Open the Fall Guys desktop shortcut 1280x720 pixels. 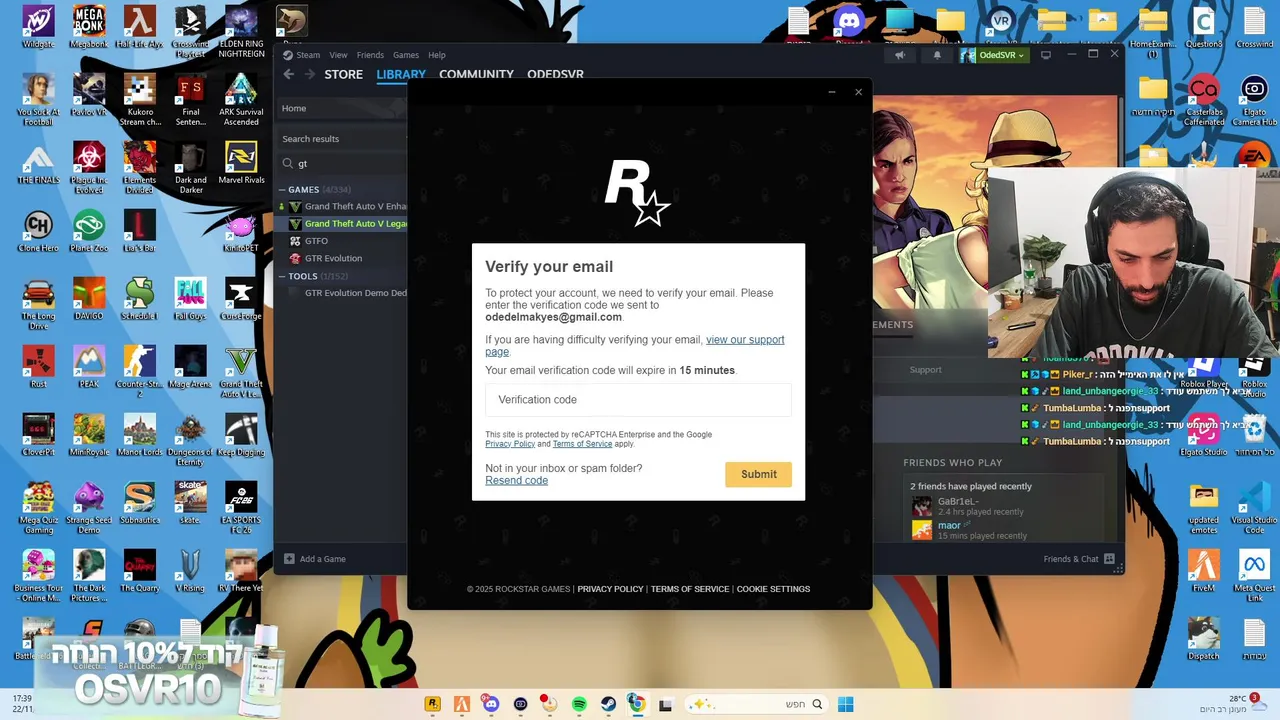pos(190,299)
